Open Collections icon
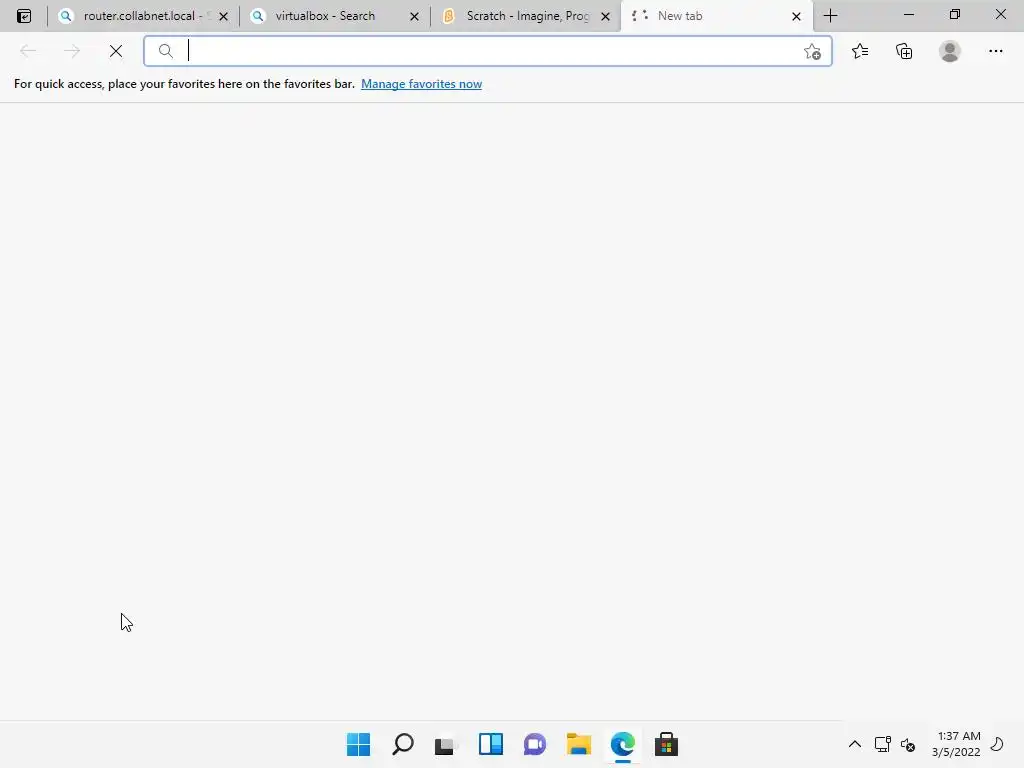Screen dimensions: 1024x768 tap(904, 51)
